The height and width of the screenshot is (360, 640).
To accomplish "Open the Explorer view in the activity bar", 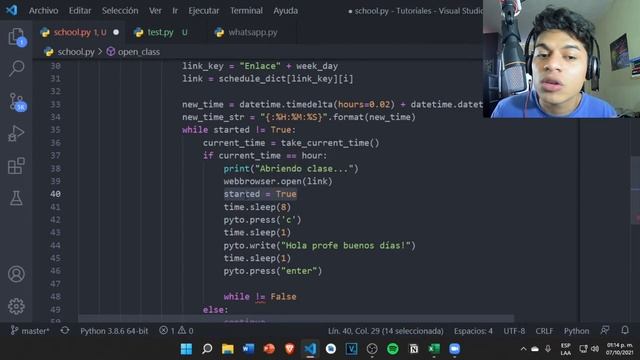I will click(x=16, y=37).
